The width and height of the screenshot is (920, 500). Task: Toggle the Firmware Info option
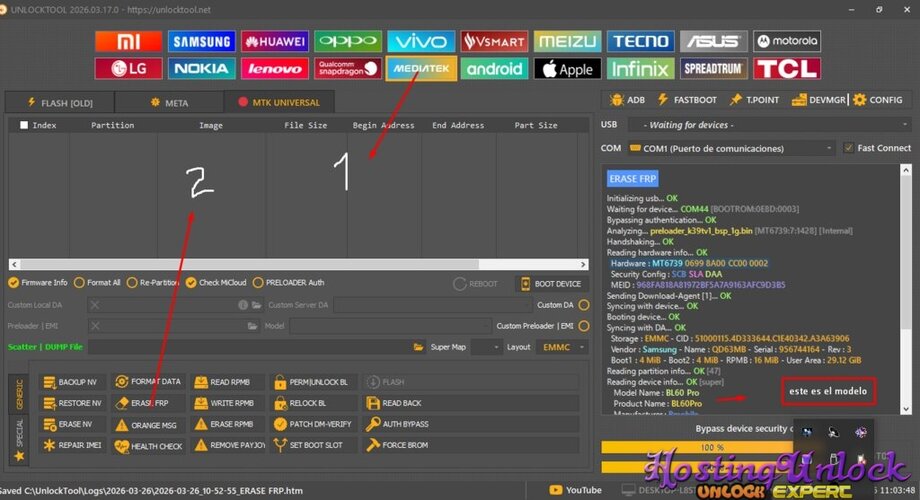coord(38,282)
